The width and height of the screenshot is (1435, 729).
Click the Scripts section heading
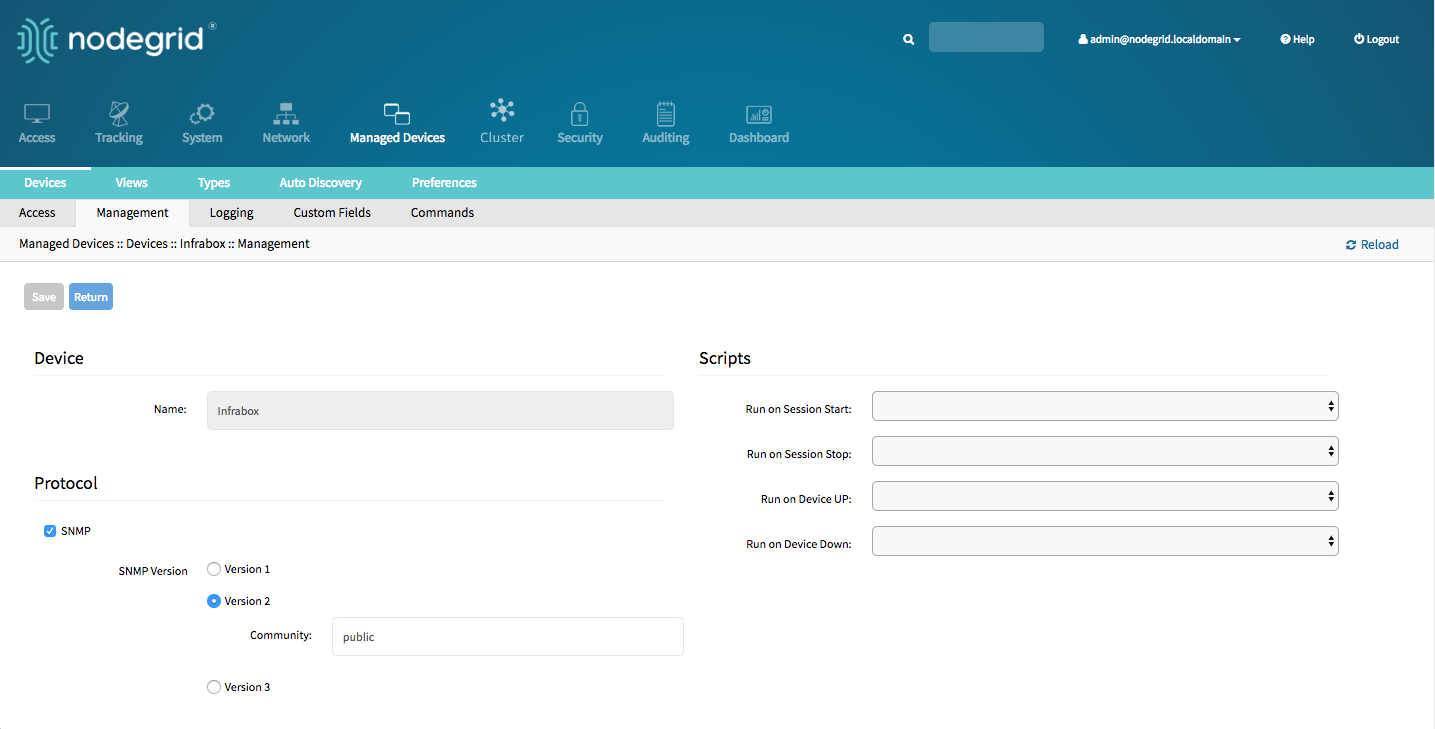725,358
